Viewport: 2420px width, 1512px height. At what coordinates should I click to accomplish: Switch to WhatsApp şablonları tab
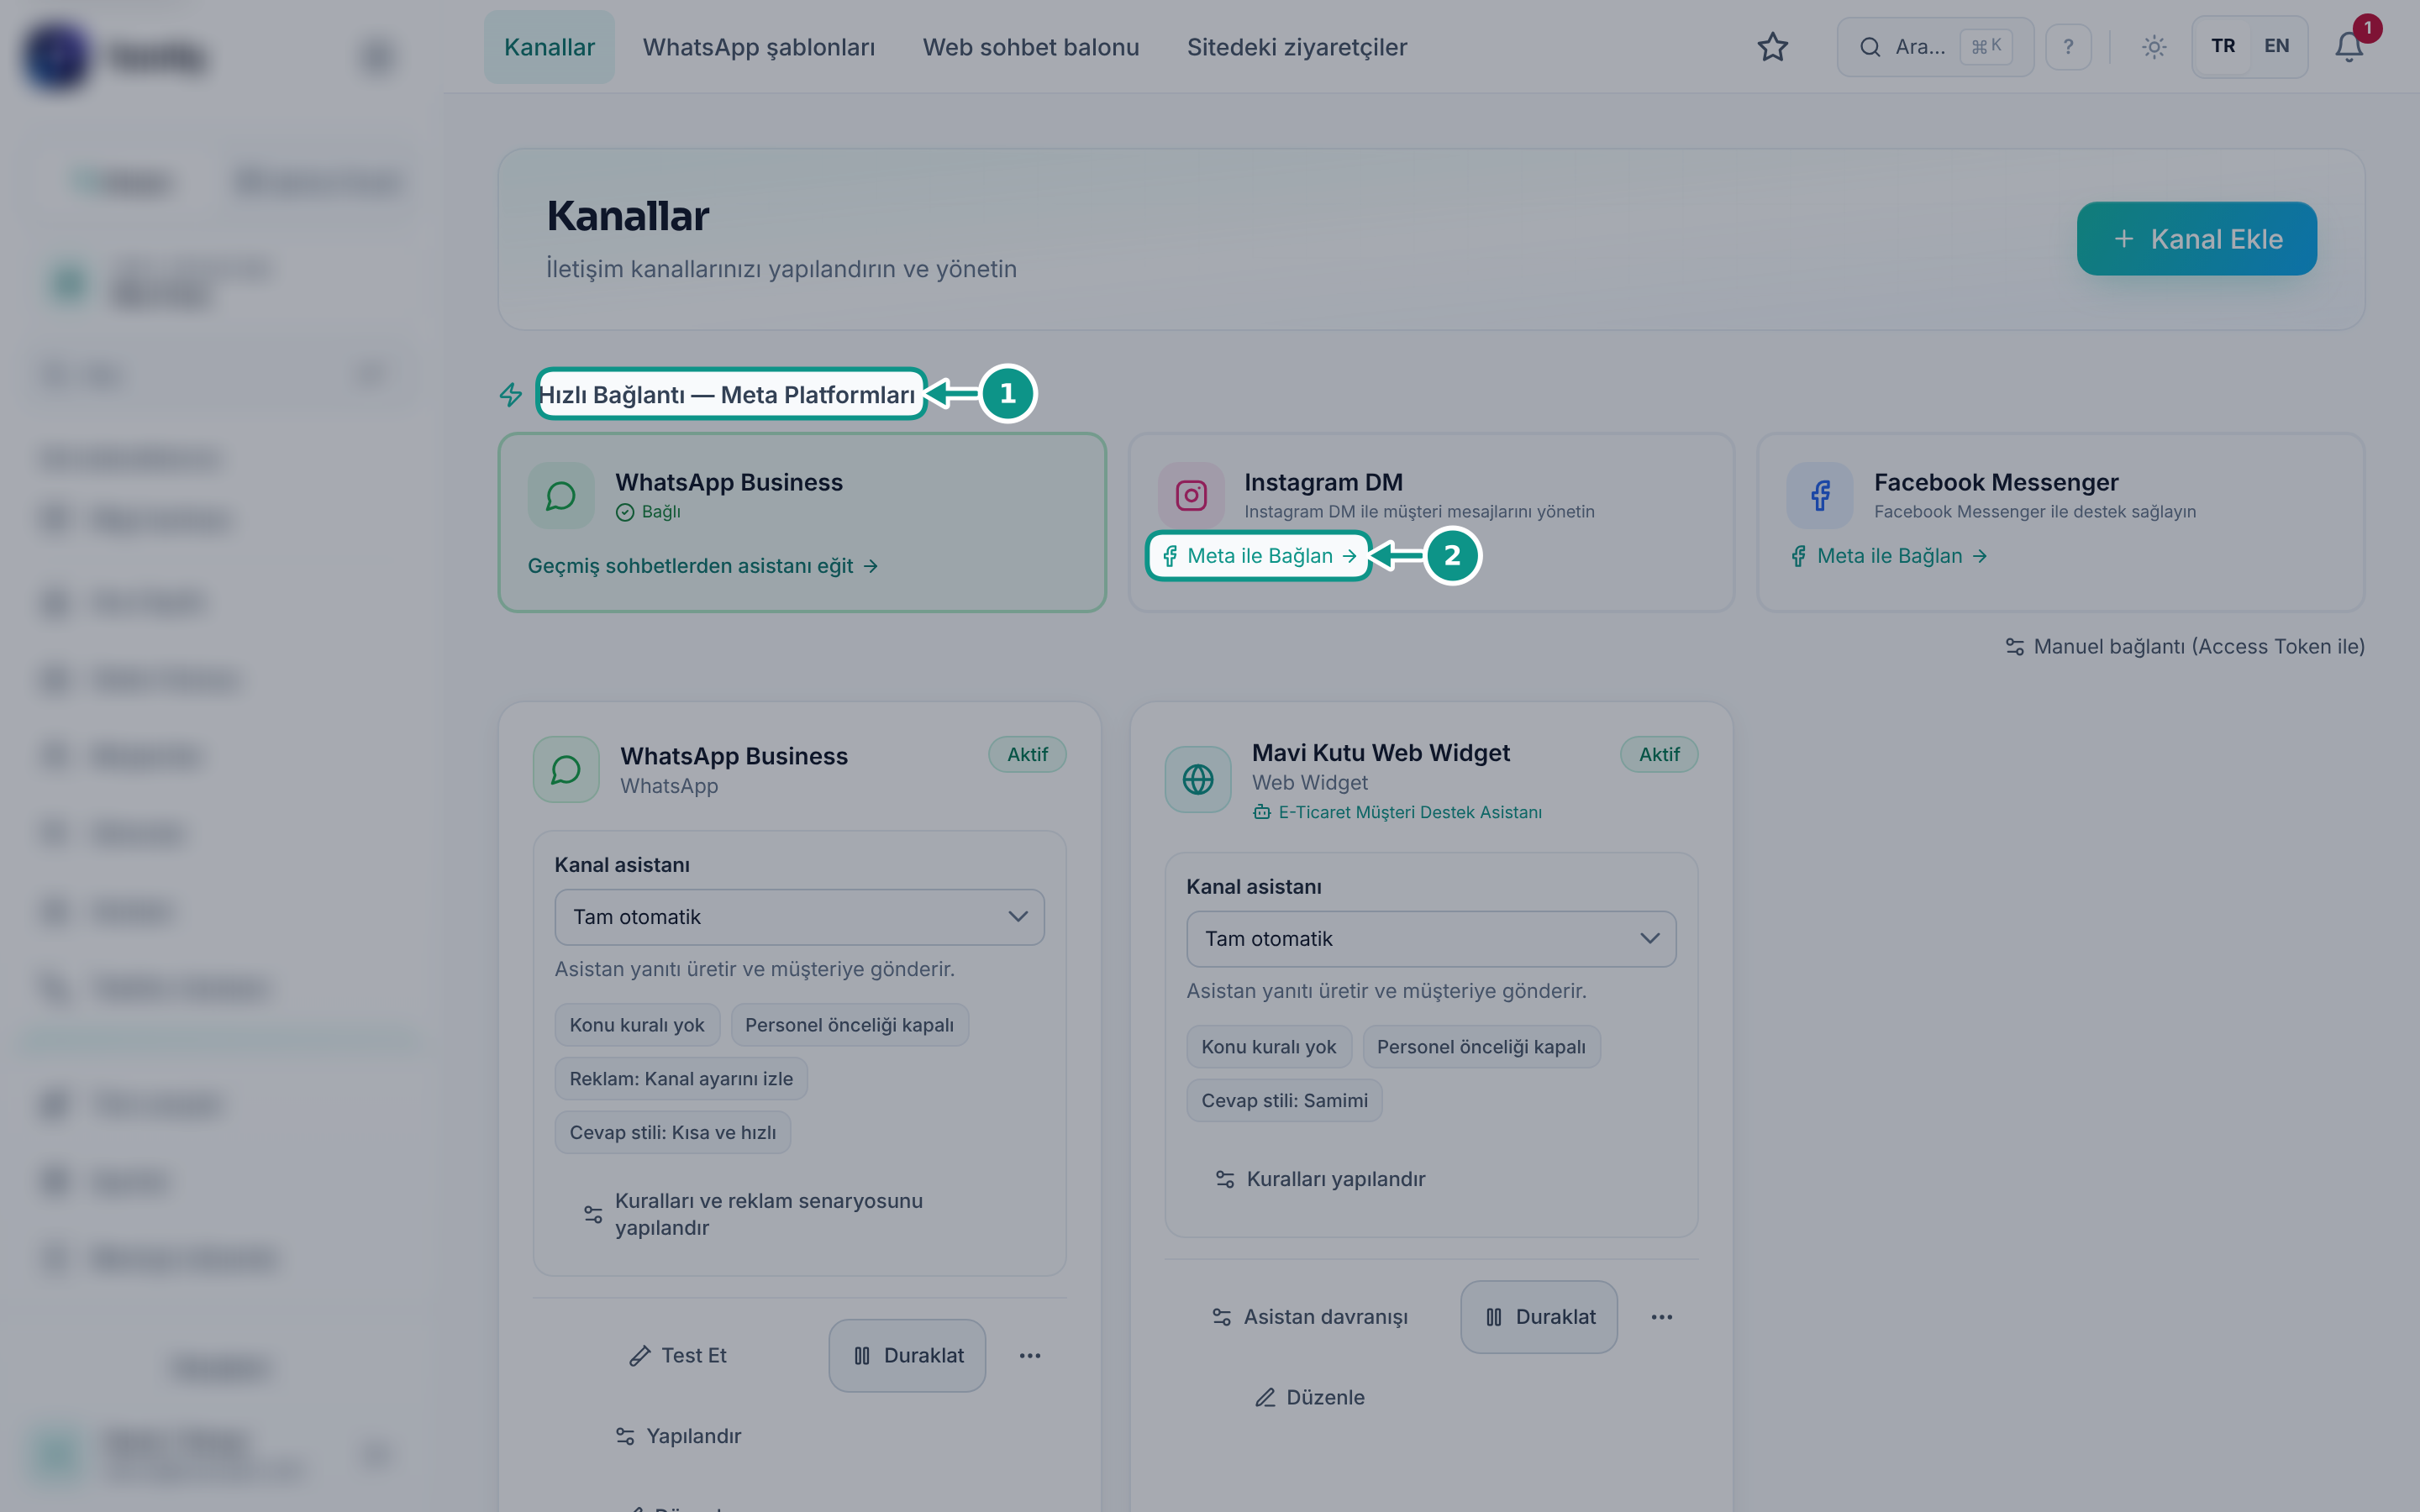pyautogui.click(x=758, y=47)
